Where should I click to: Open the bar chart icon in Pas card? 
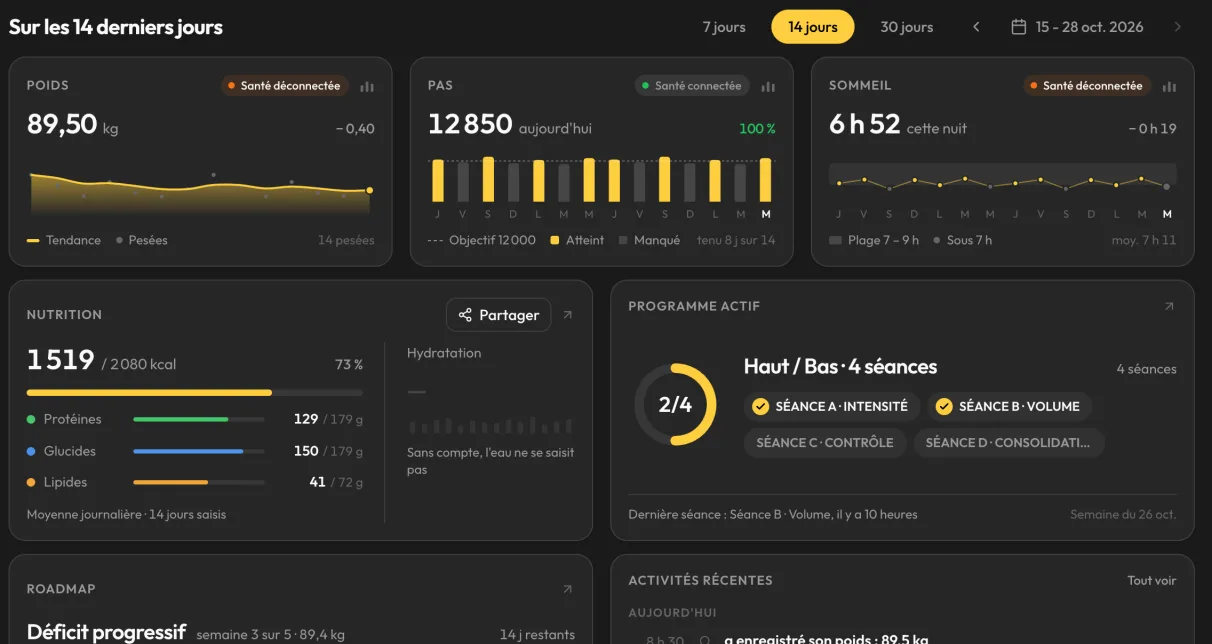click(x=768, y=86)
